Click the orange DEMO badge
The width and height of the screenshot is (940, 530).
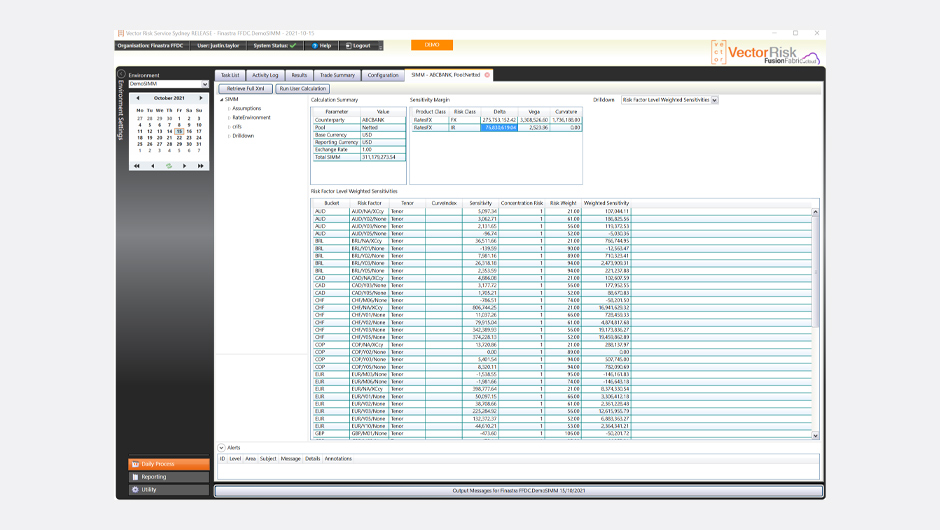coord(432,45)
